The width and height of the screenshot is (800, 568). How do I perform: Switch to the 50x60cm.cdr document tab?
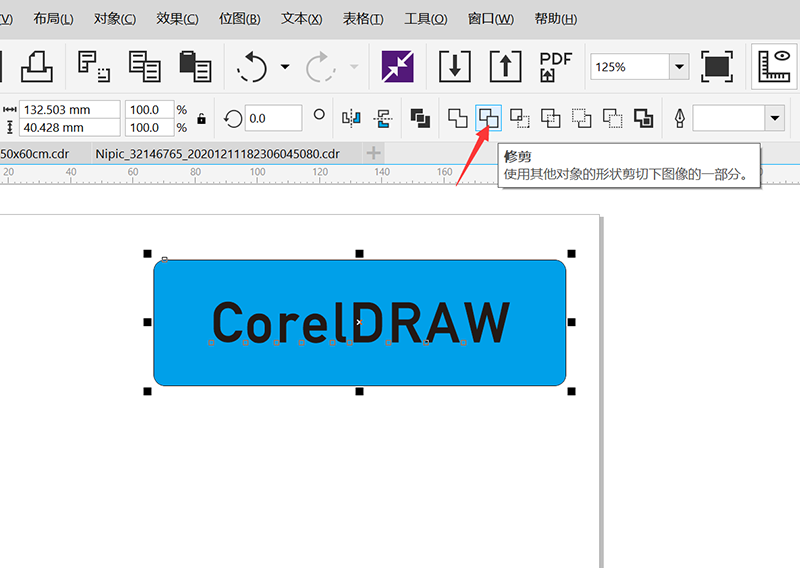35,154
